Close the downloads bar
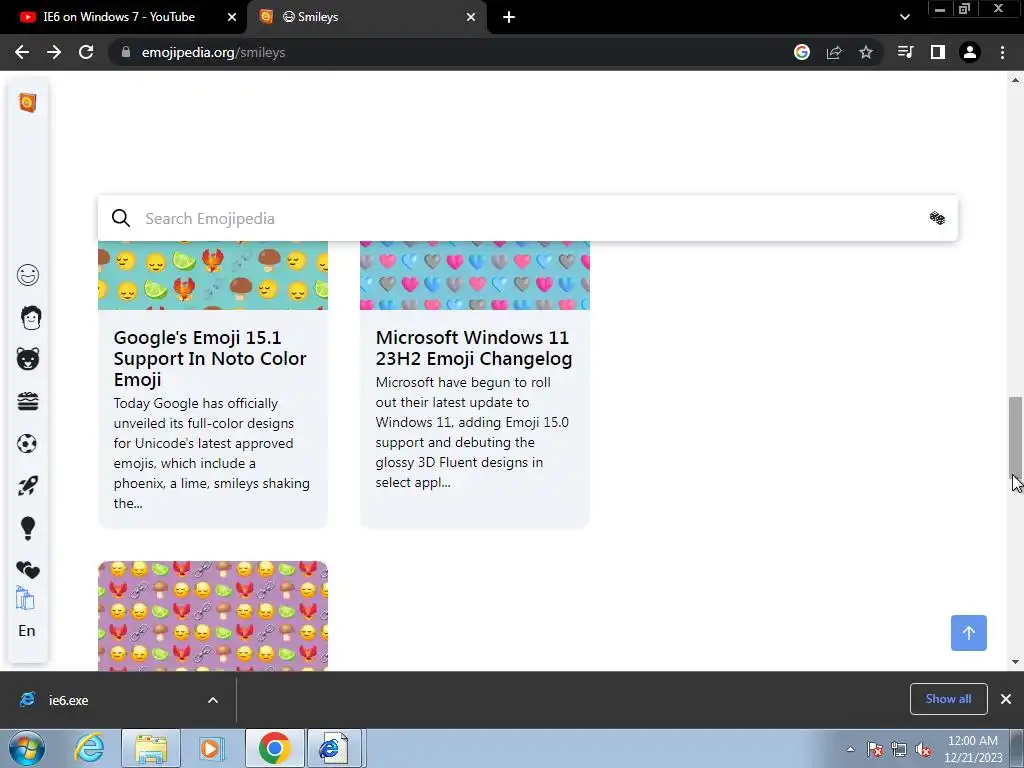This screenshot has height=768, width=1024. (1006, 699)
